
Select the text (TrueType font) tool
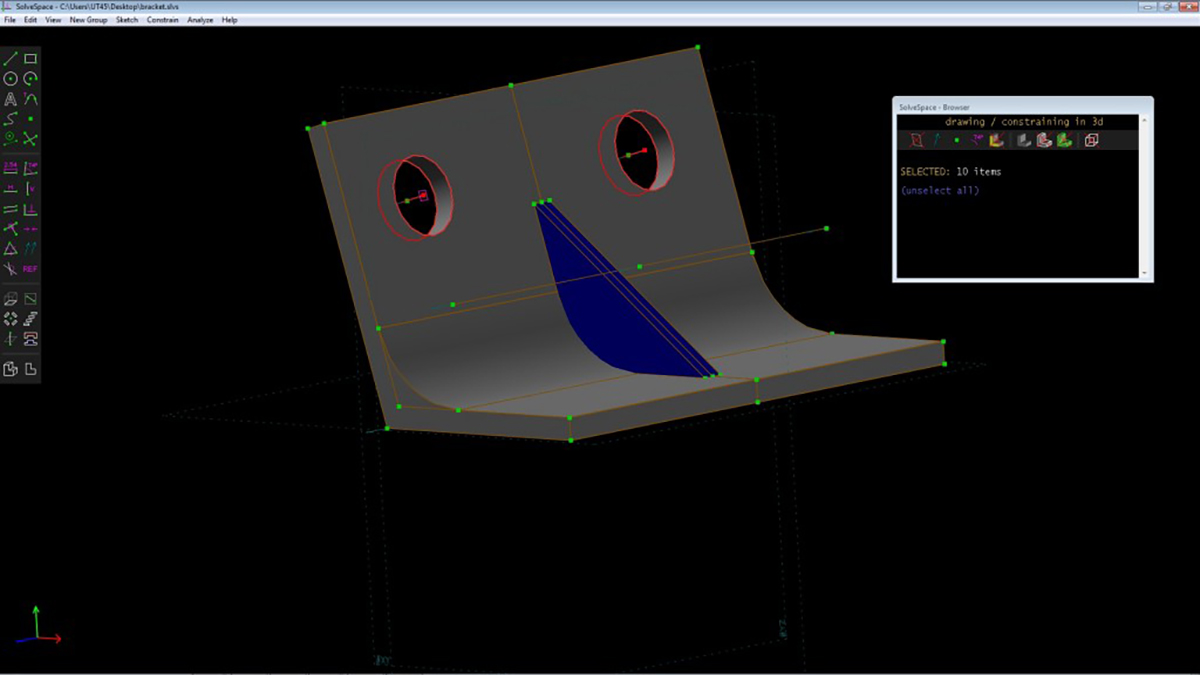tap(10, 99)
